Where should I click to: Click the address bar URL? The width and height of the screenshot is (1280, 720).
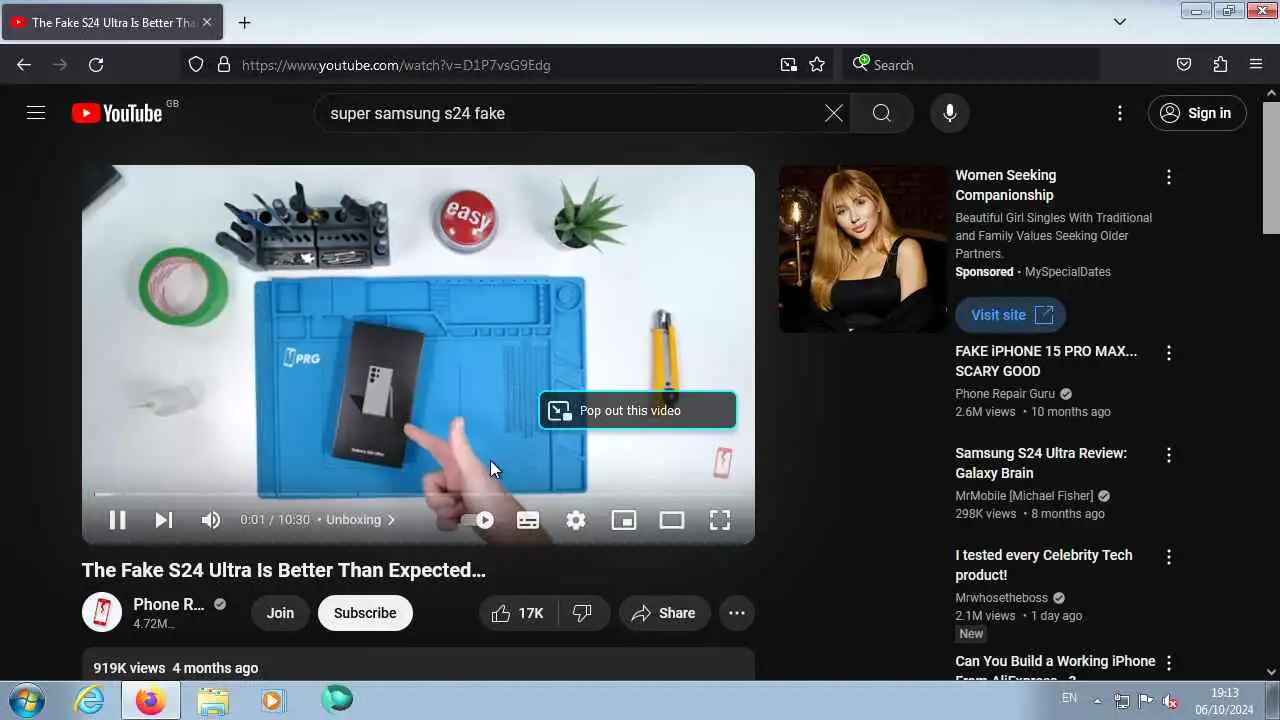click(x=396, y=65)
